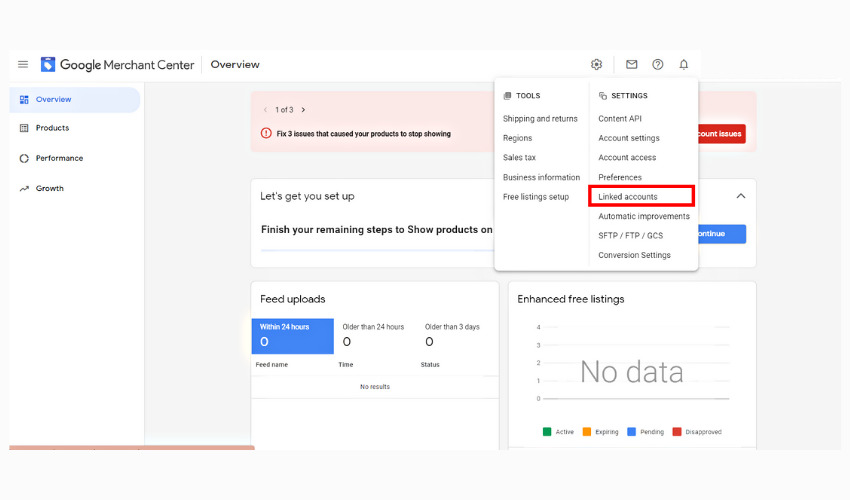Open Business information menu entry
This screenshot has width=850, height=500.
(x=541, y=177)
